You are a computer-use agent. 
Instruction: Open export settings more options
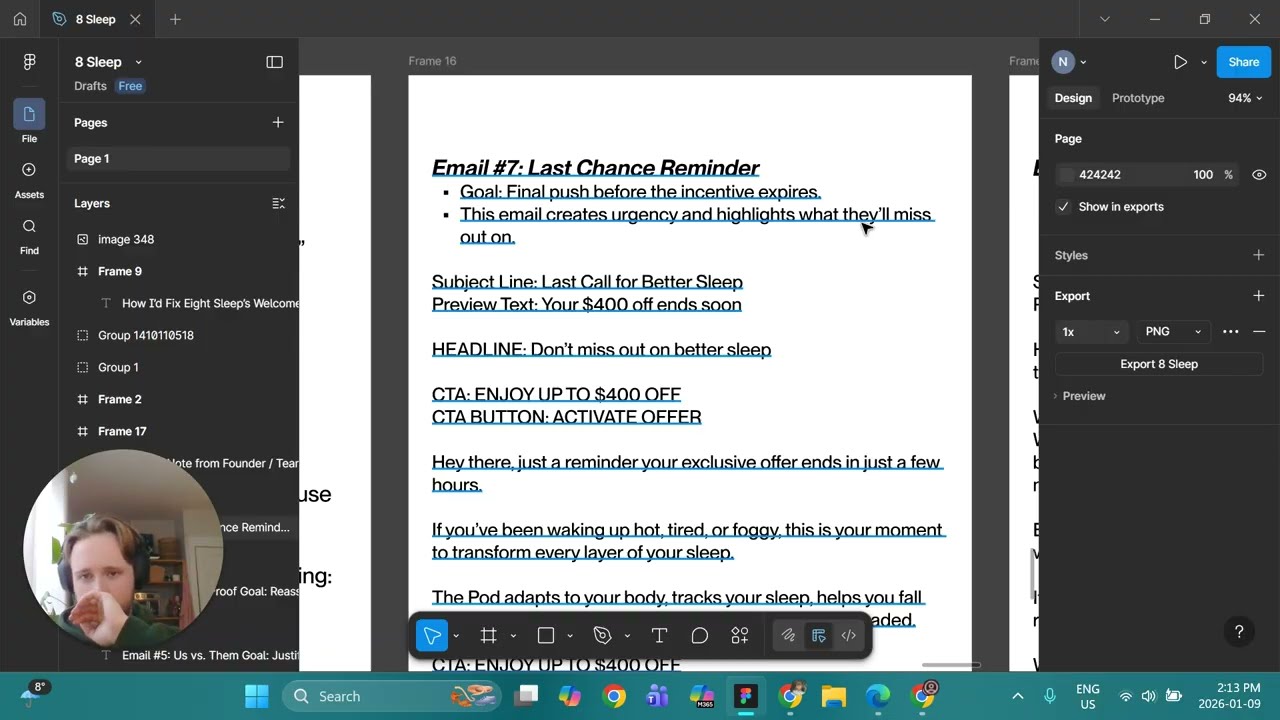point(1231,332)
